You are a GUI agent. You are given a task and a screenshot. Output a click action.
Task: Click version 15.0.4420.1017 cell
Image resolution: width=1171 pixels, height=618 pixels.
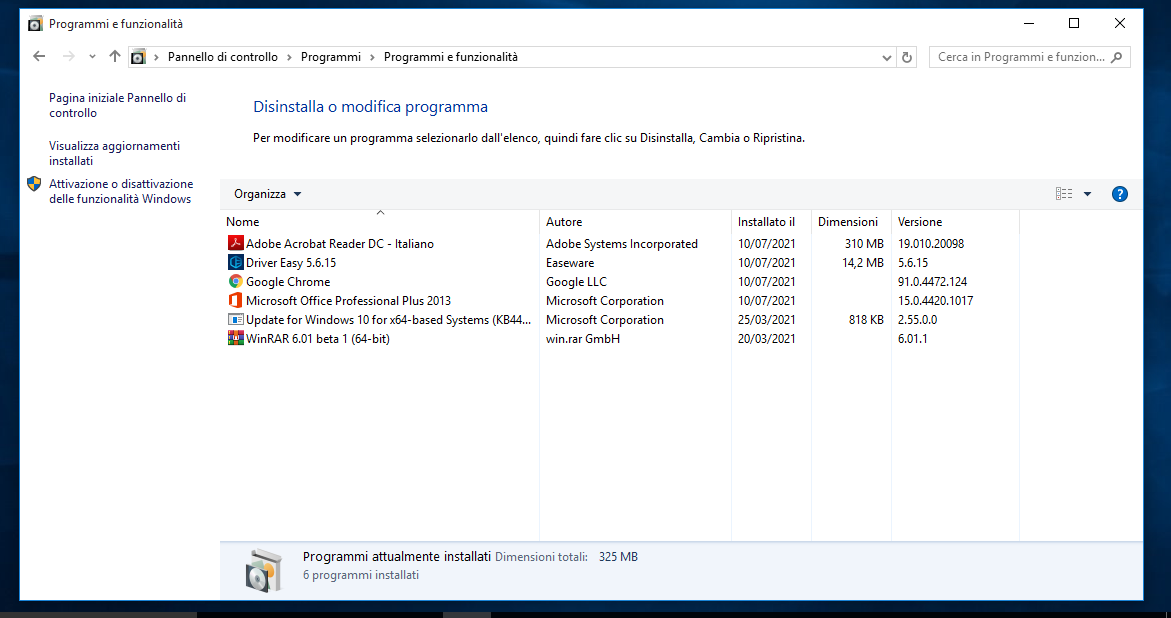[935, 301]
